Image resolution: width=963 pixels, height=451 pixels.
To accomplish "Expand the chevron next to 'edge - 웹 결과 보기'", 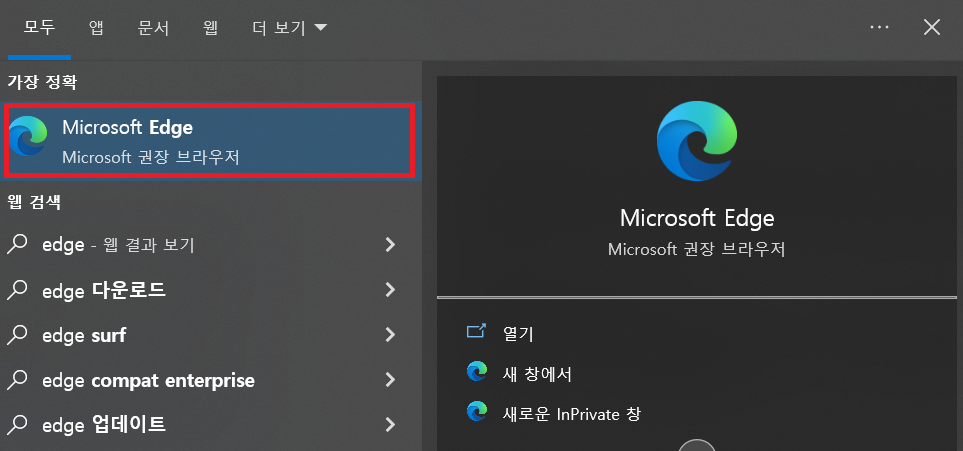I will pos(389,245).
